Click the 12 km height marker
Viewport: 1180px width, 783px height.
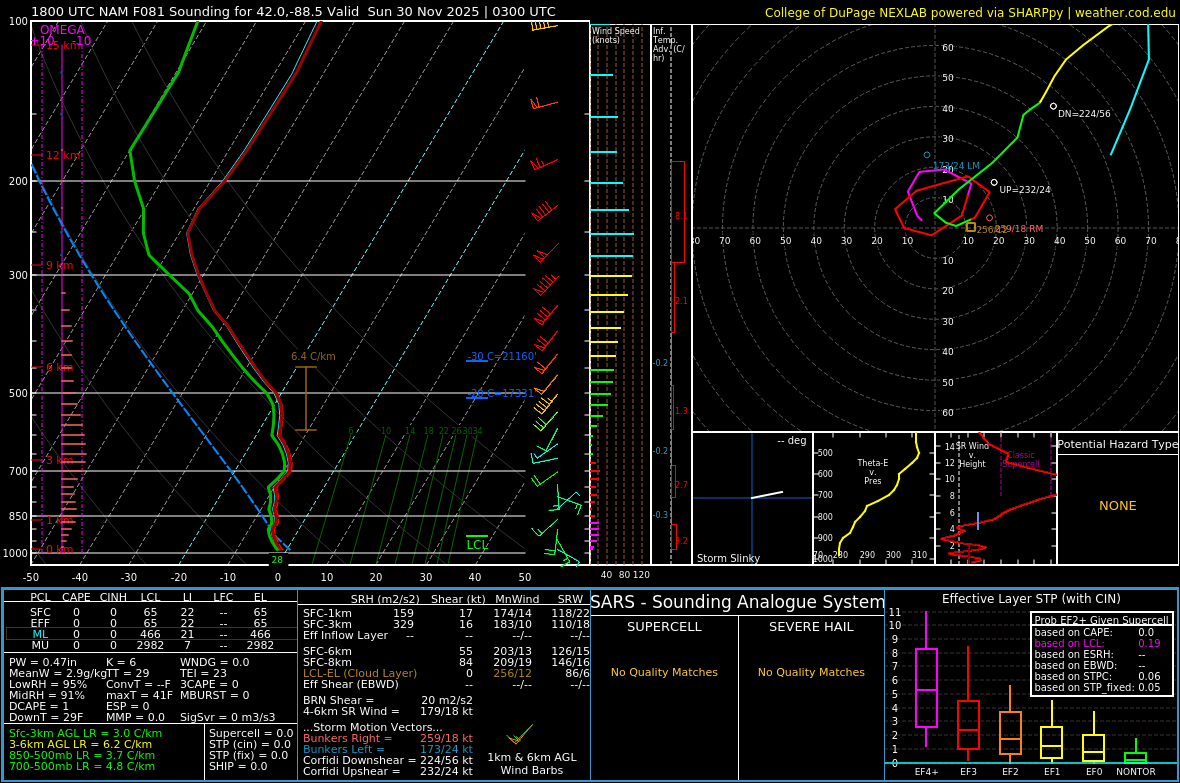pyautogui.click(x=63, y=155)
